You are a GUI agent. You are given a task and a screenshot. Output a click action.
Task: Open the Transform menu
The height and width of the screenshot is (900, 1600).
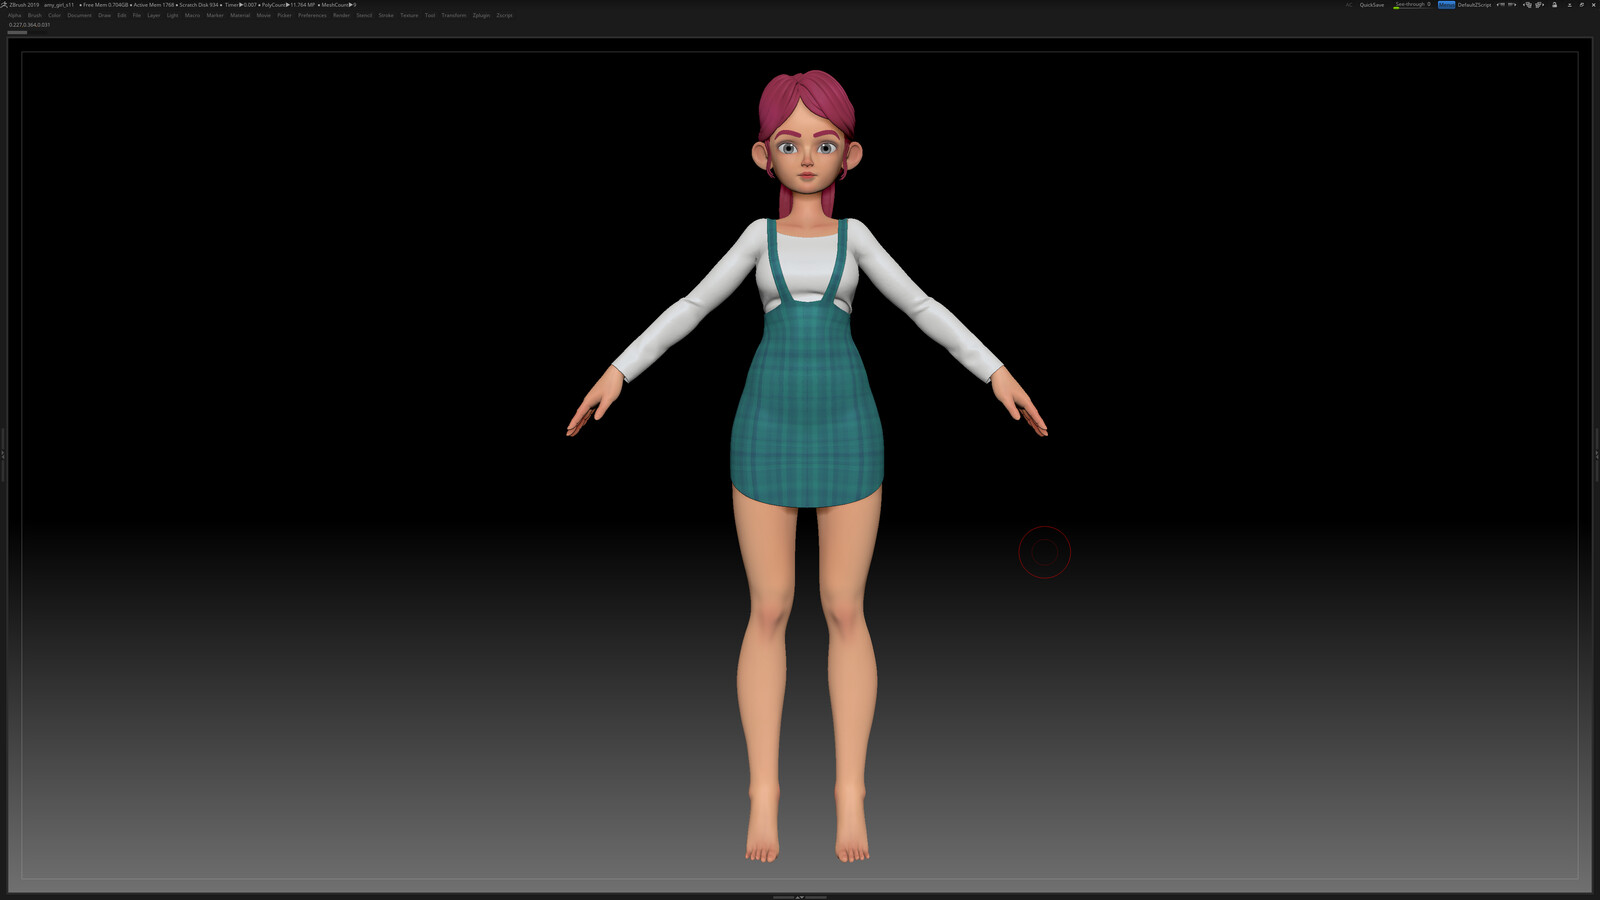pyautogui.click(x=453, y=15)
